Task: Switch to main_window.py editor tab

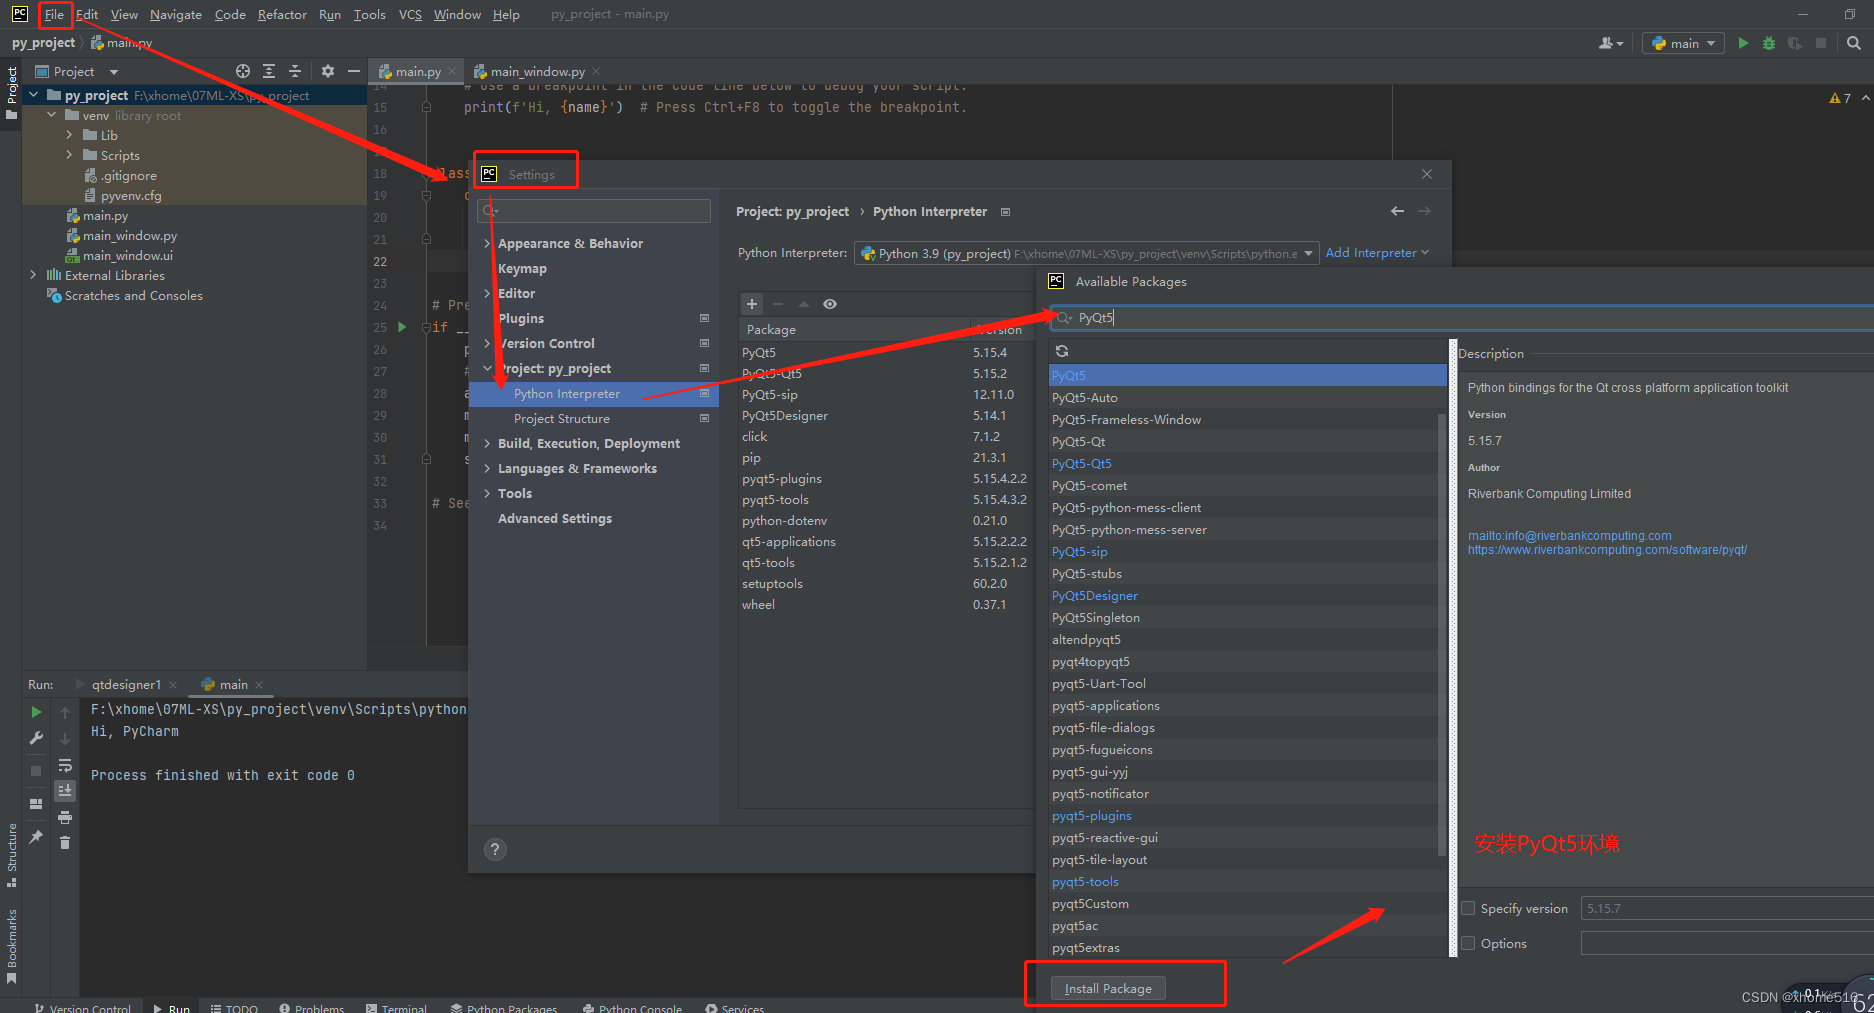Action: (x=537, y=71)
